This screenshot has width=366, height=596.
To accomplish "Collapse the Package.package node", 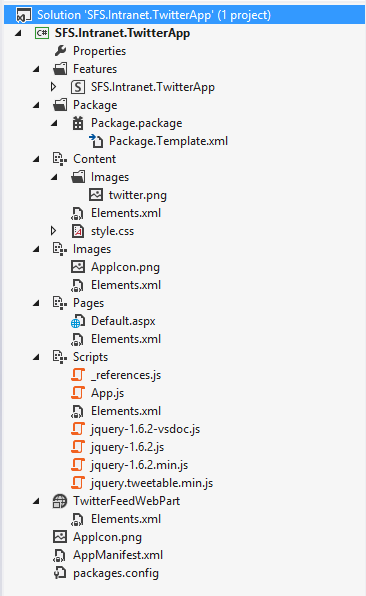I will click(x=54, y=123).
